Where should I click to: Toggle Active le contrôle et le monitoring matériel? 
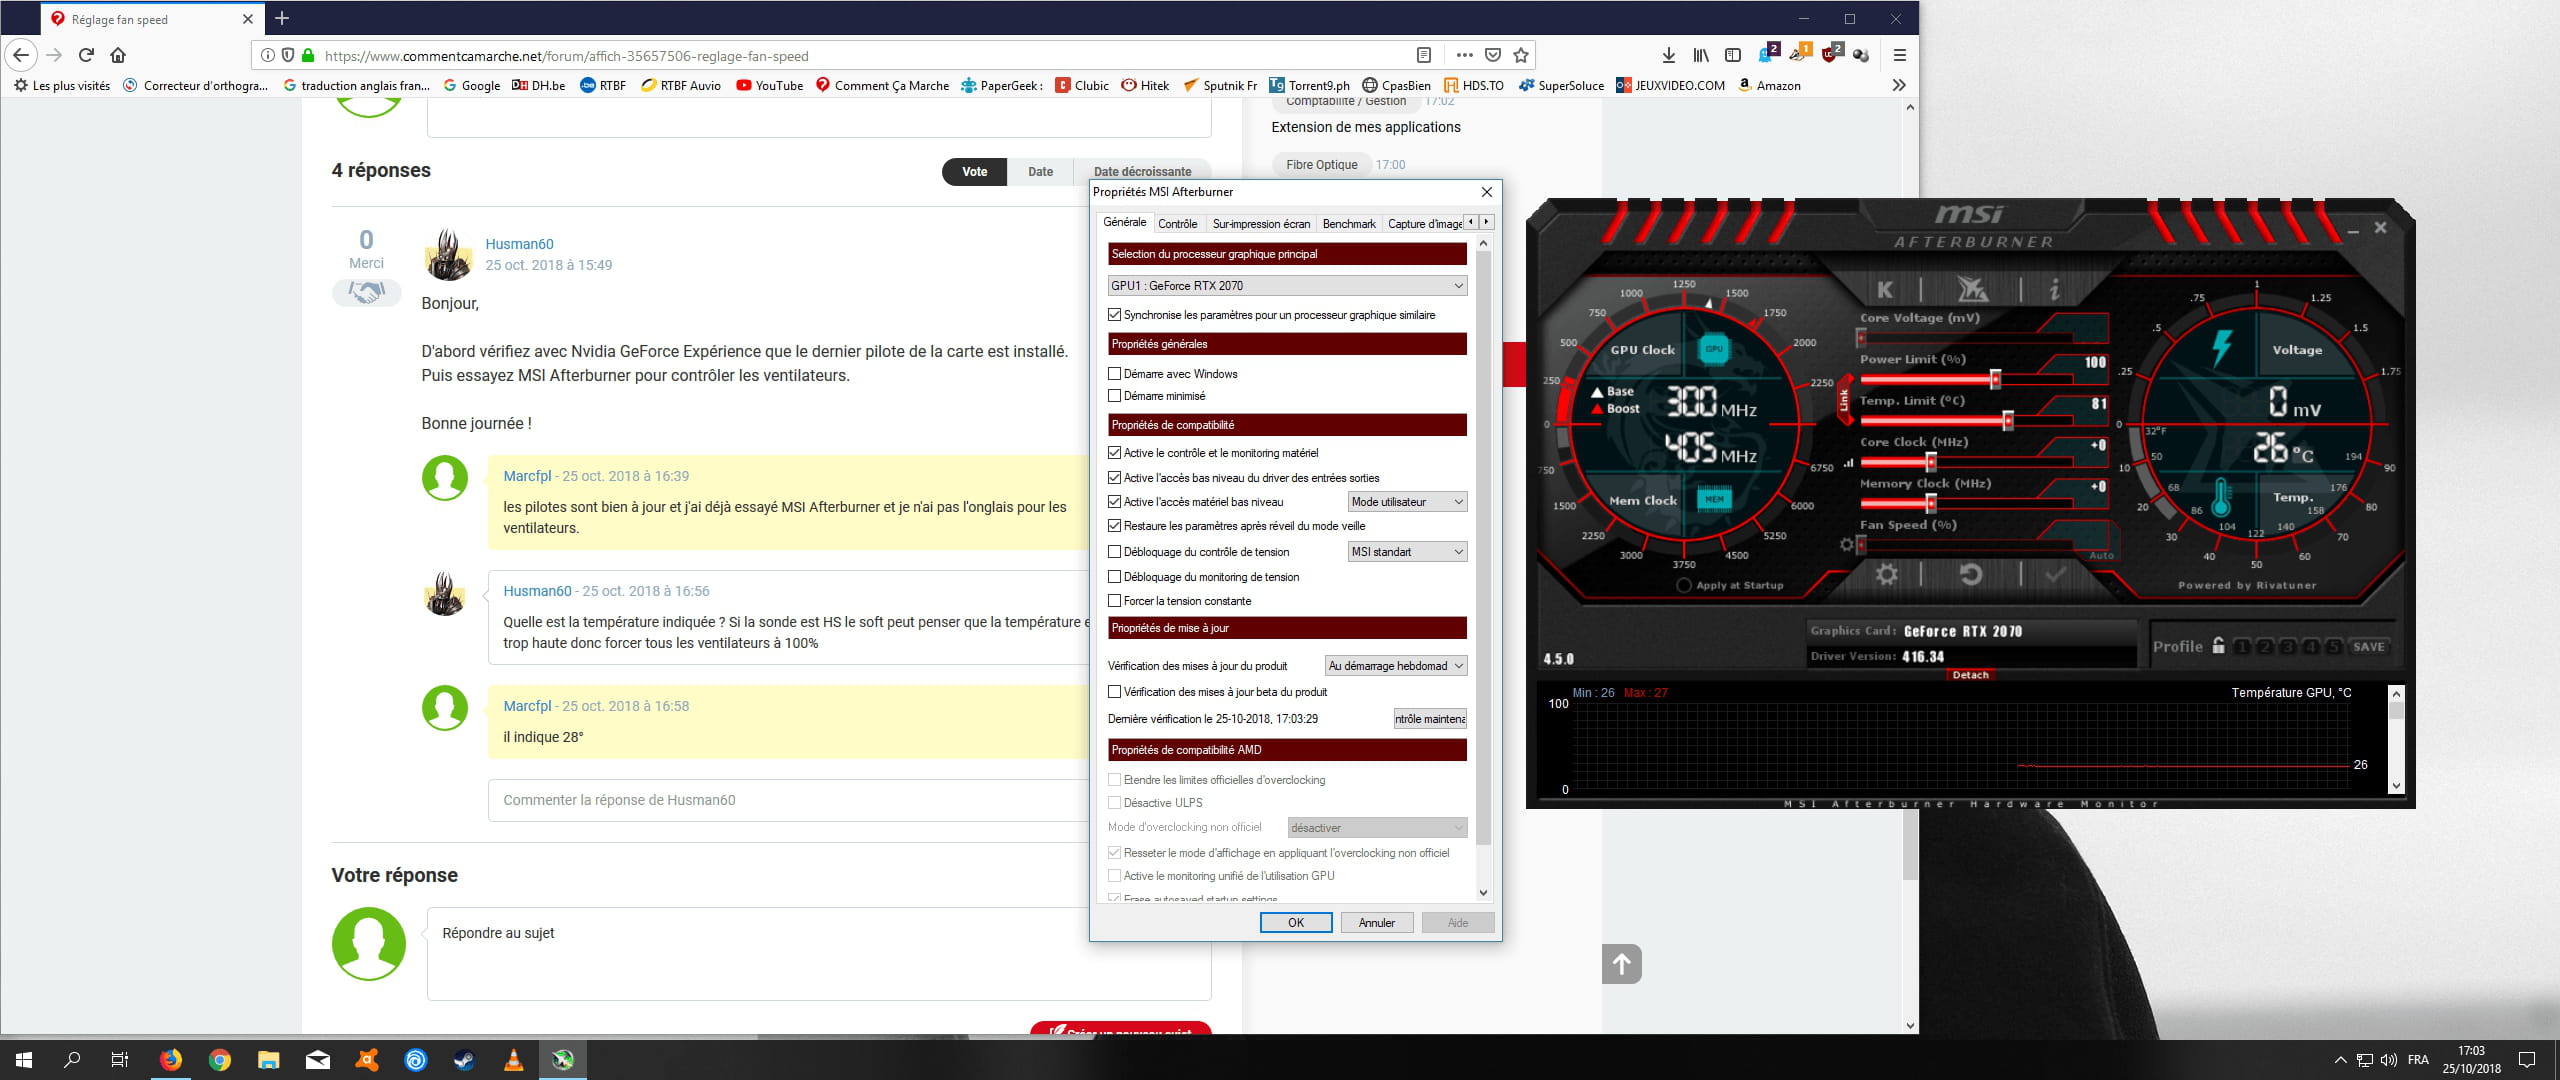[1114, 453]
